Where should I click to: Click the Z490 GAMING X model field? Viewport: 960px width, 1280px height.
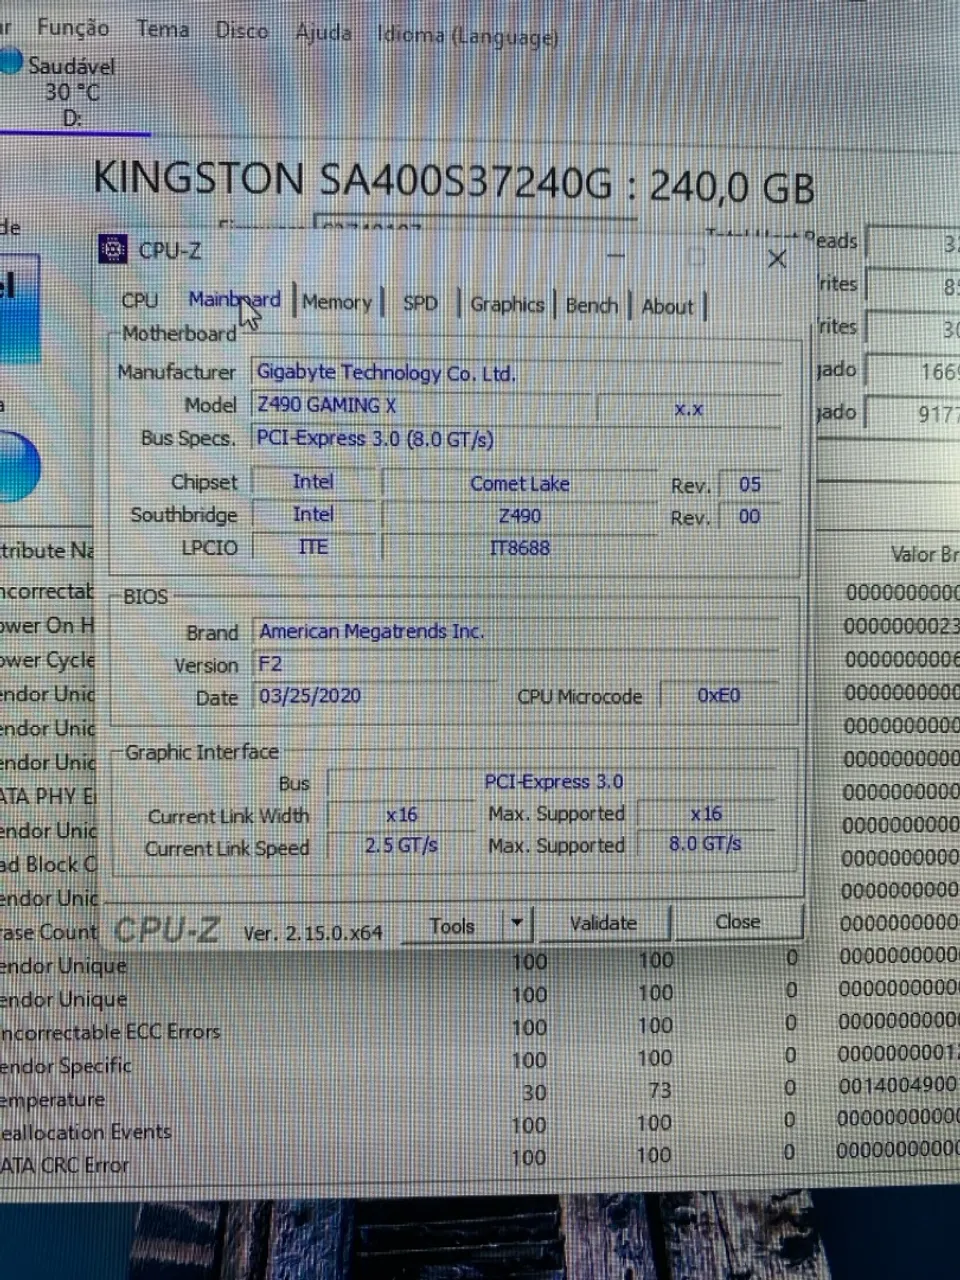pyautogui.click(x=420, y=405)
